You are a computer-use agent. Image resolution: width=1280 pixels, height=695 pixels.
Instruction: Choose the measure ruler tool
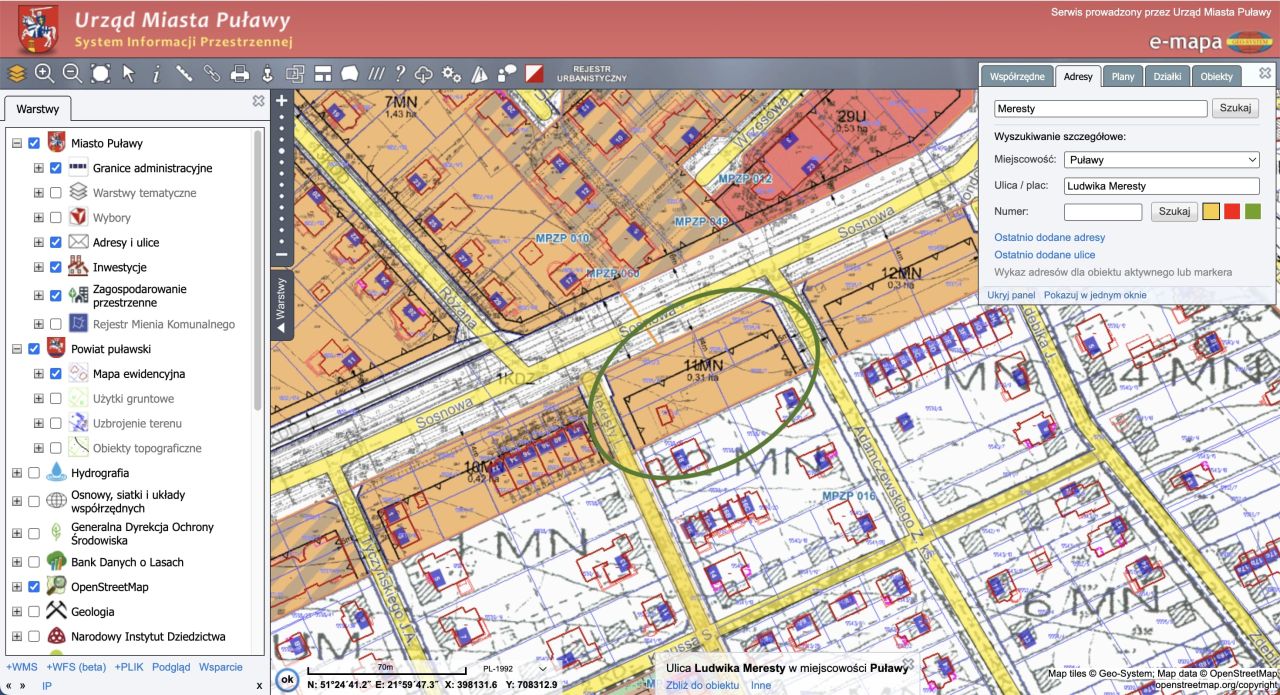click(x=184, y=73)
